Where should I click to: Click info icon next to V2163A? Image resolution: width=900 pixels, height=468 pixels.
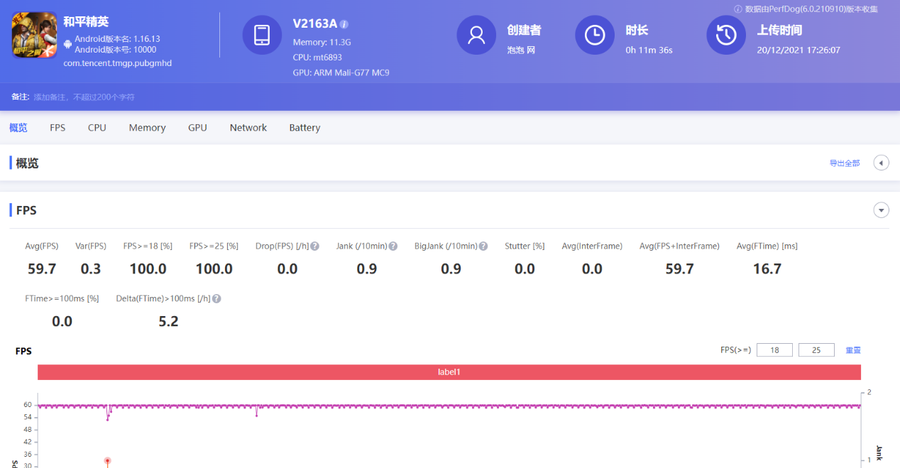coord(344,24)
